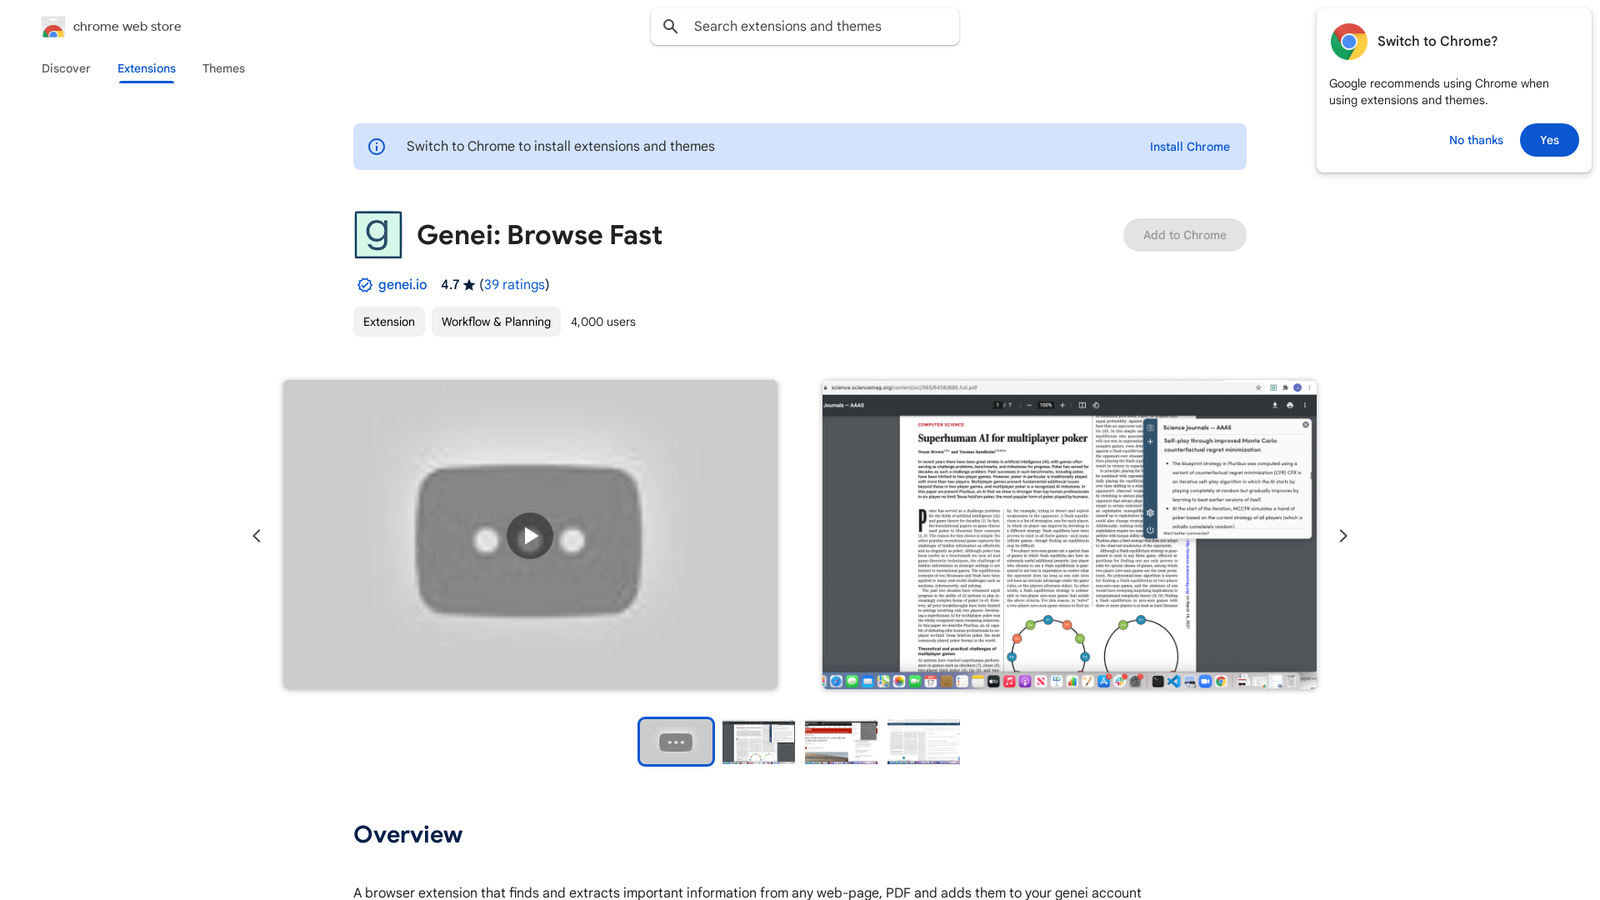The image size is (1600, 900).
Task: Click the Chrome Web Store logo
Action: click(x=53, y=27)
